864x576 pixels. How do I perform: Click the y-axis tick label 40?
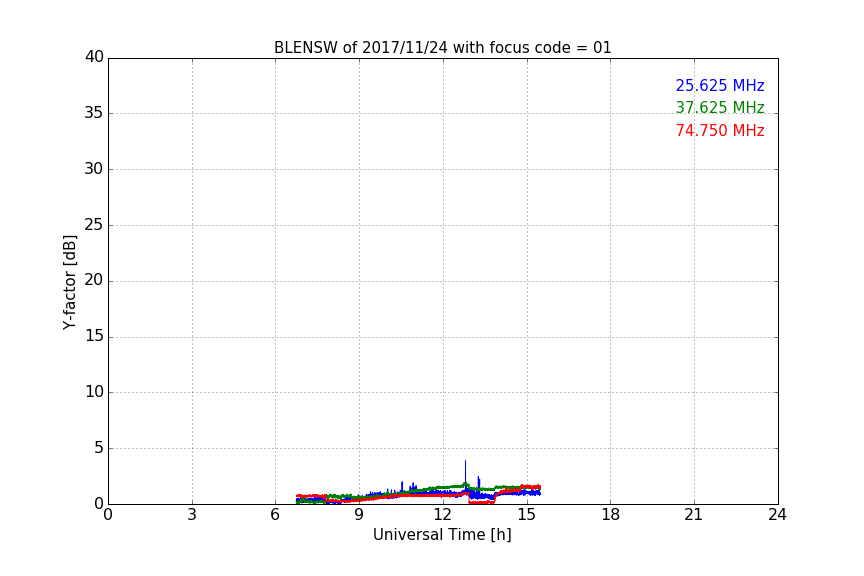94,57
